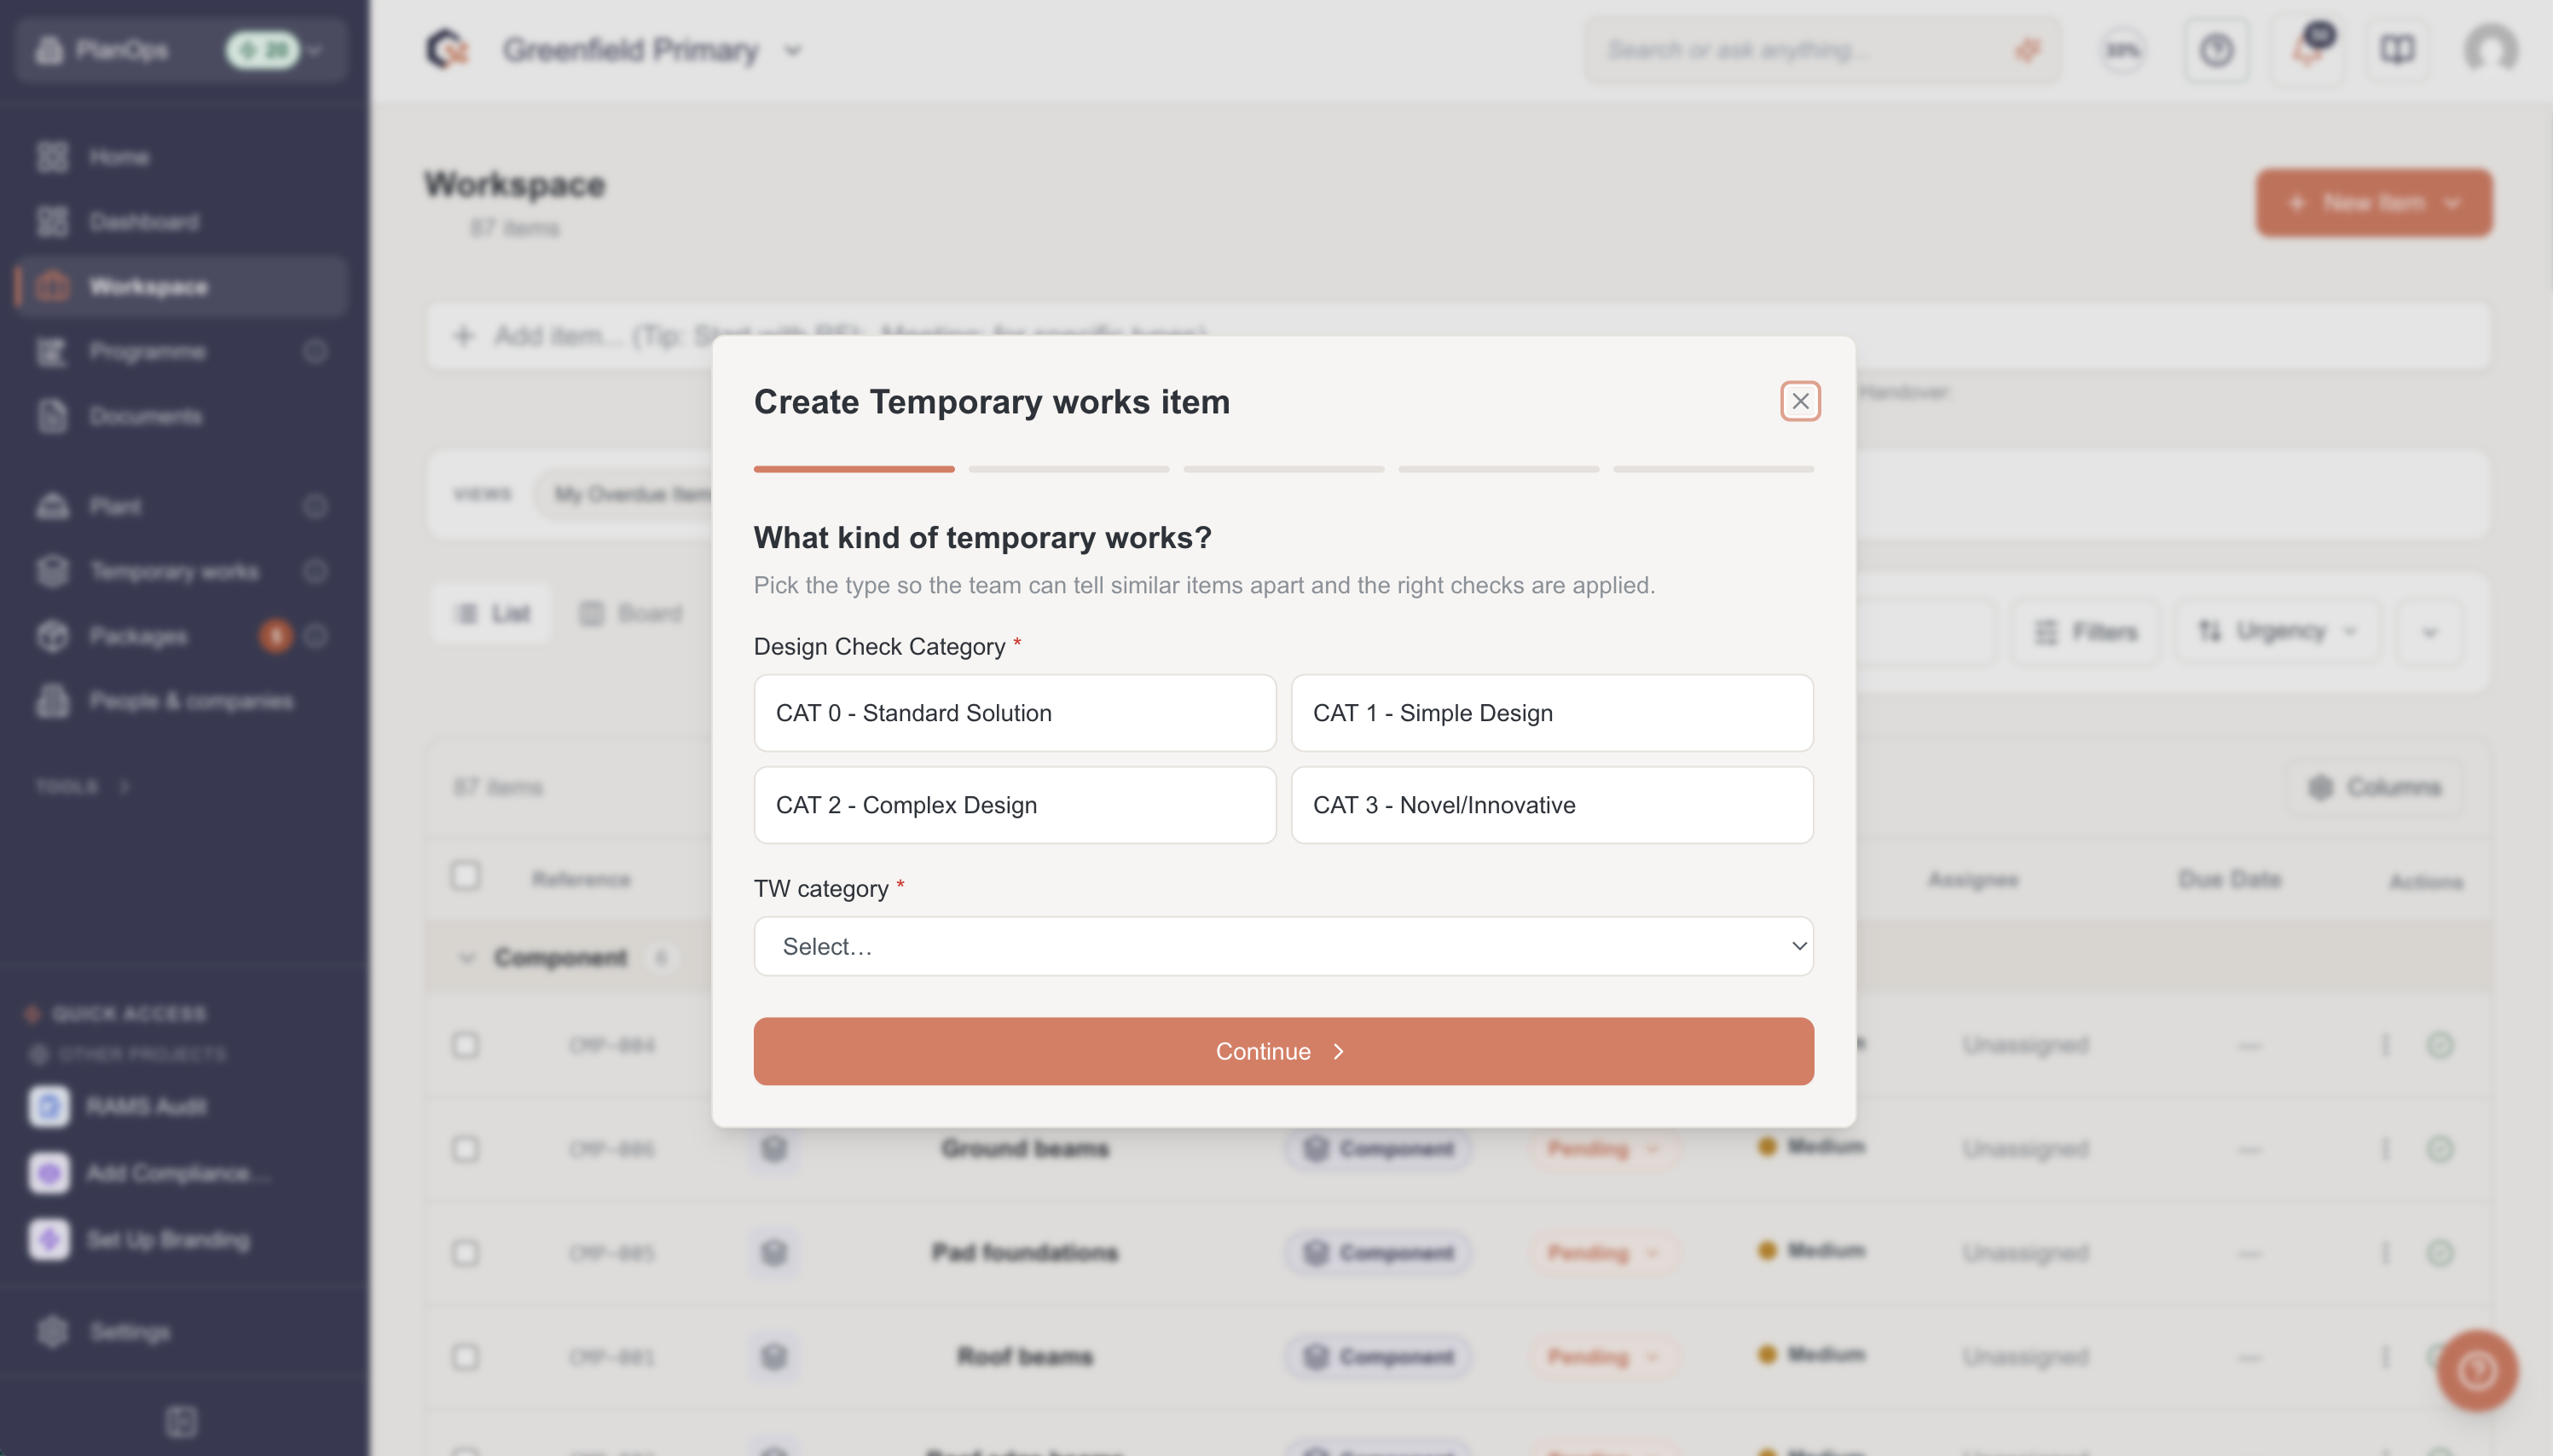Image resolution: width=2553 pixels, height=1456 pixels.
Task: Open Documents in the sidebar
Action: pos(180,416)
